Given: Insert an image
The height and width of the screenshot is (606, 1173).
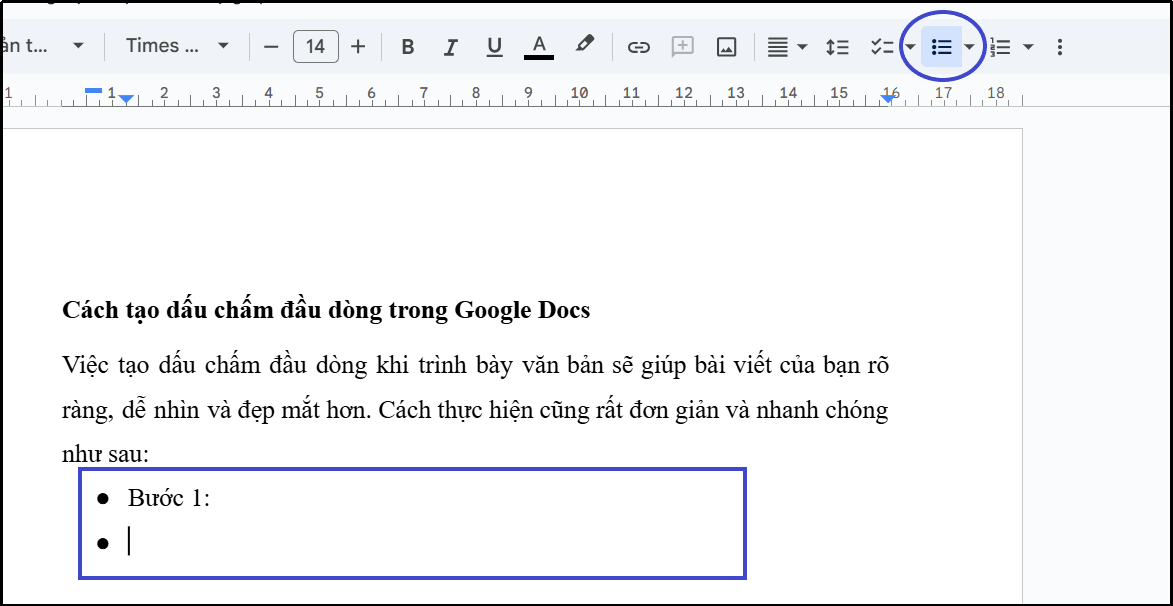Looking at the screenshot, I should [726, 45].
